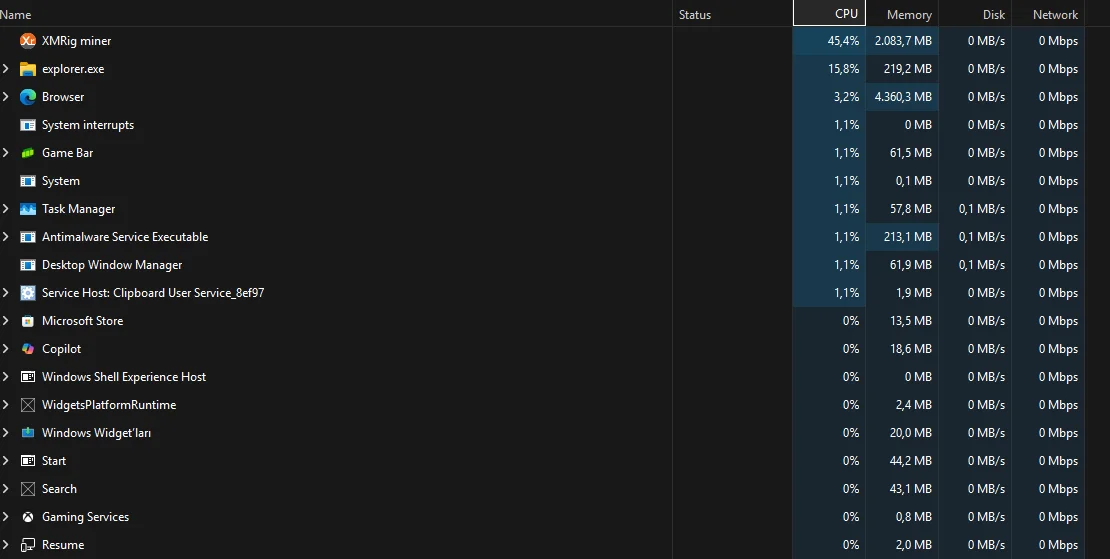Viewport: 1110px width, 559px height.
Task: Sort by the Disk column header
Action: pos(975,14)
